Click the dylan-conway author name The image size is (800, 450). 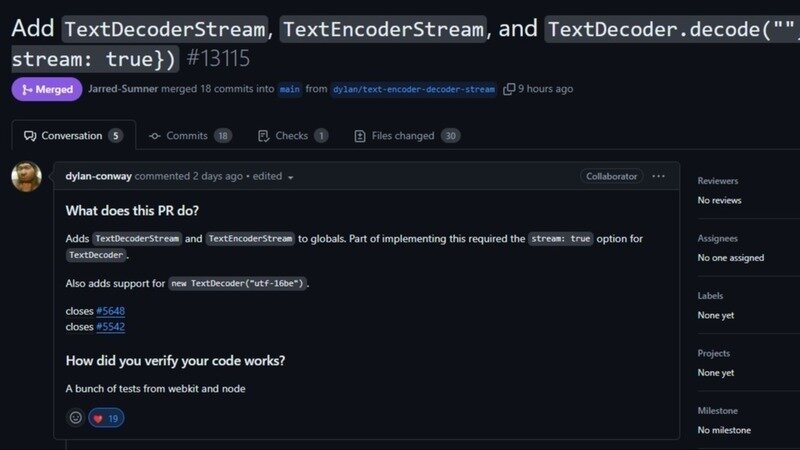coord(98,176)
